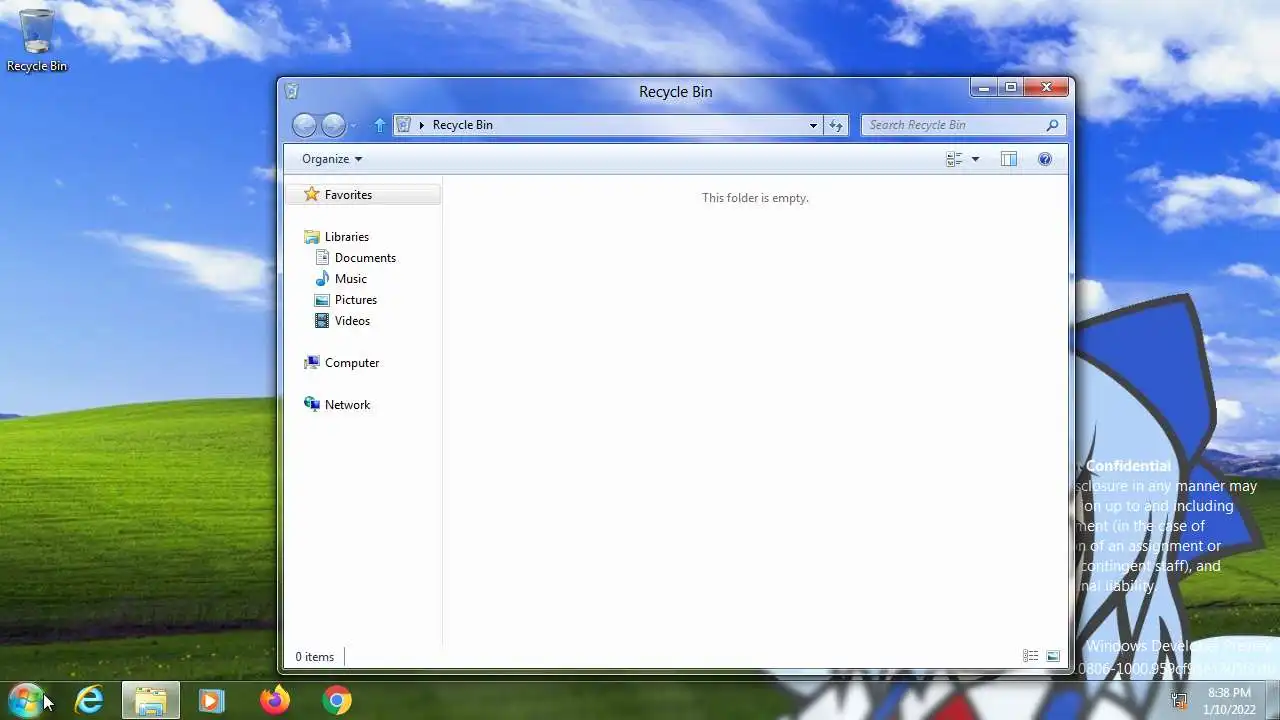Launch Internet Explorer from the taskbar
Viewport: 1280px width, 720px height.
90,700
